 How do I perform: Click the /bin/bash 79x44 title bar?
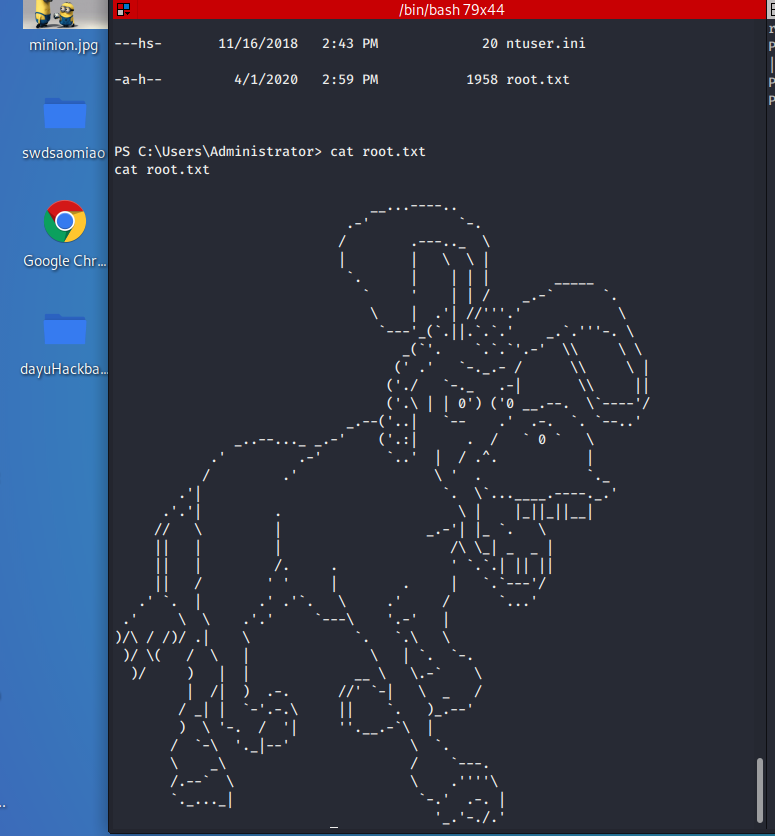(x=451, y=10)
